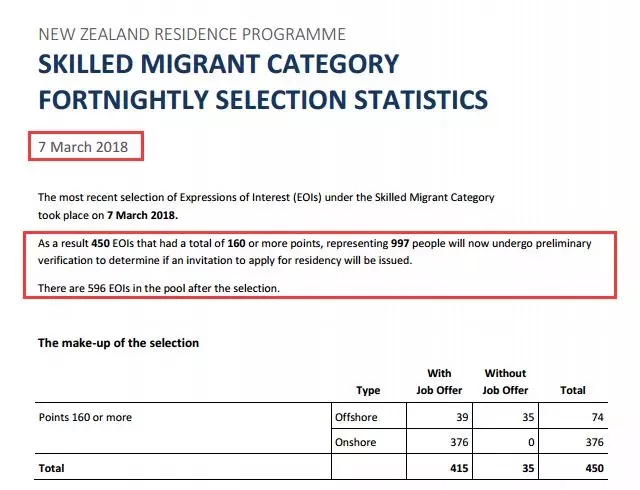Viewport: 640px width, 490px height.
Task: Click the 'With Job Offer' column header
Action: (439, 382)
